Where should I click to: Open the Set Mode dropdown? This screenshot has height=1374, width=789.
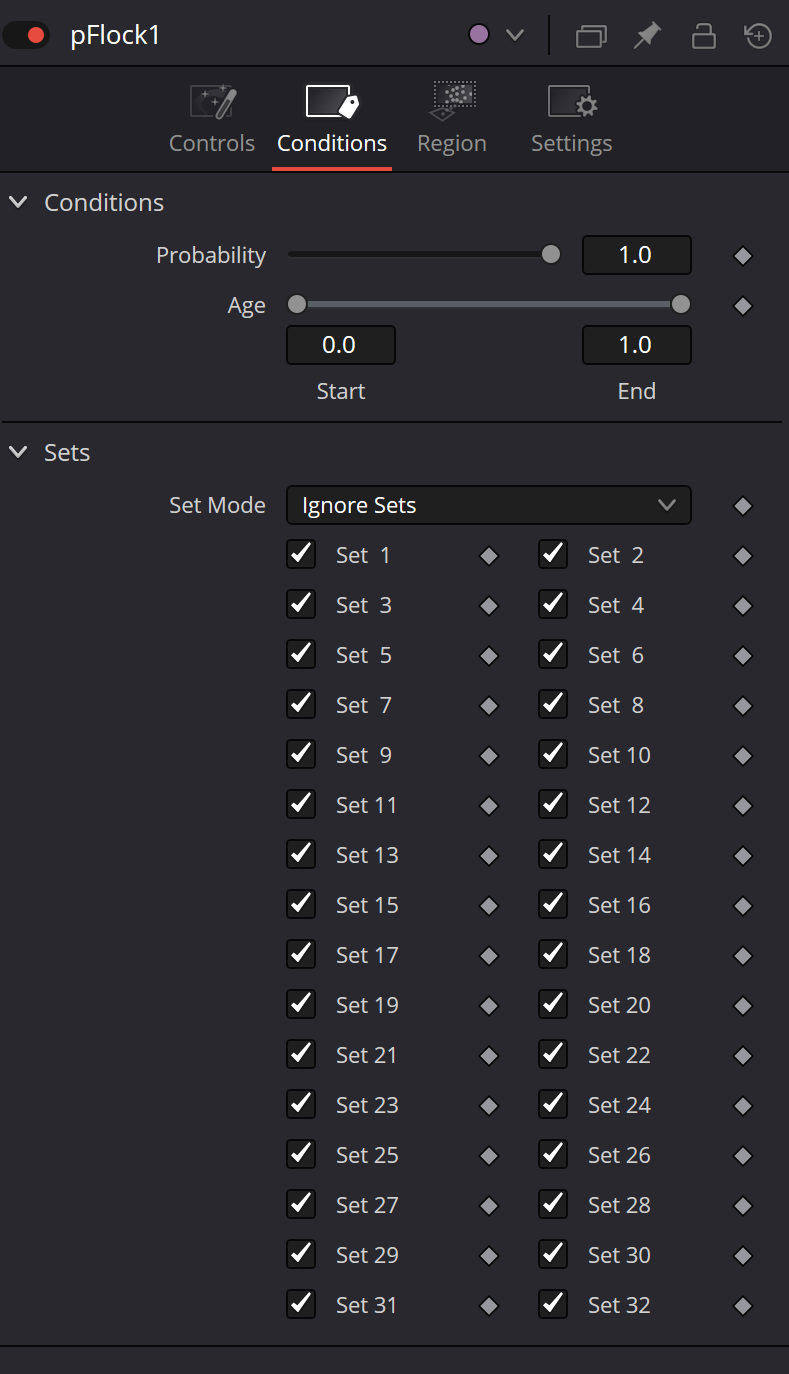point(489,505)
